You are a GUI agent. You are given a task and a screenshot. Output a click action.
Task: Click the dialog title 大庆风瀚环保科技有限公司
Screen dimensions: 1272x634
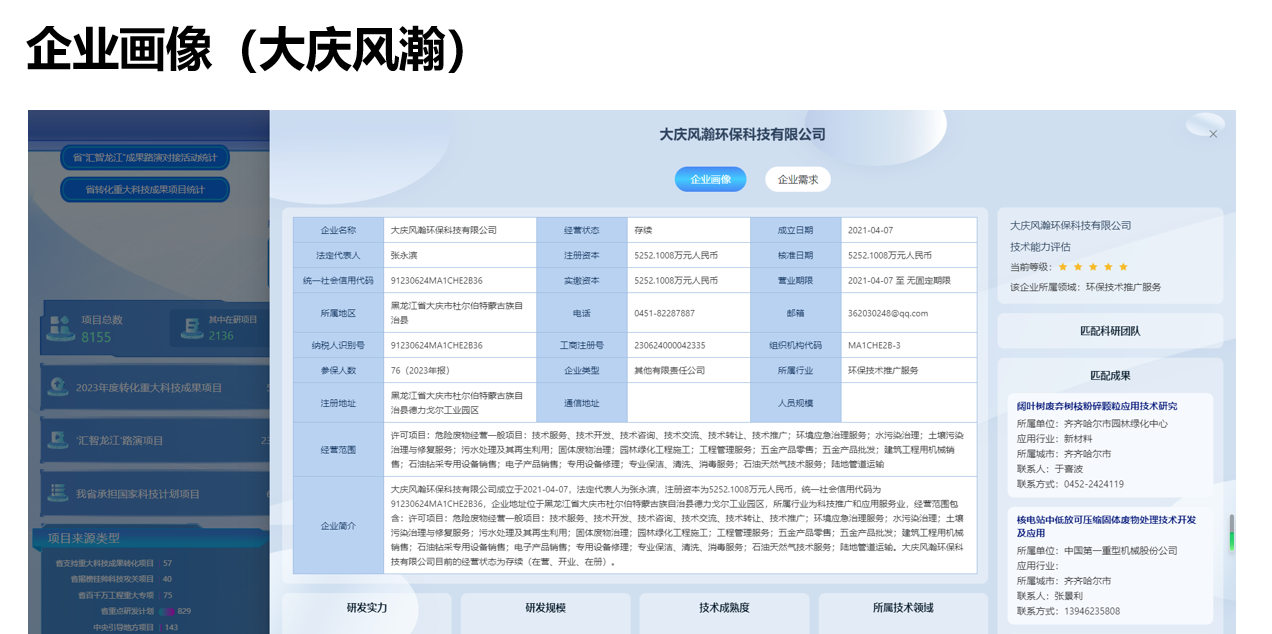tap(742, 134)
